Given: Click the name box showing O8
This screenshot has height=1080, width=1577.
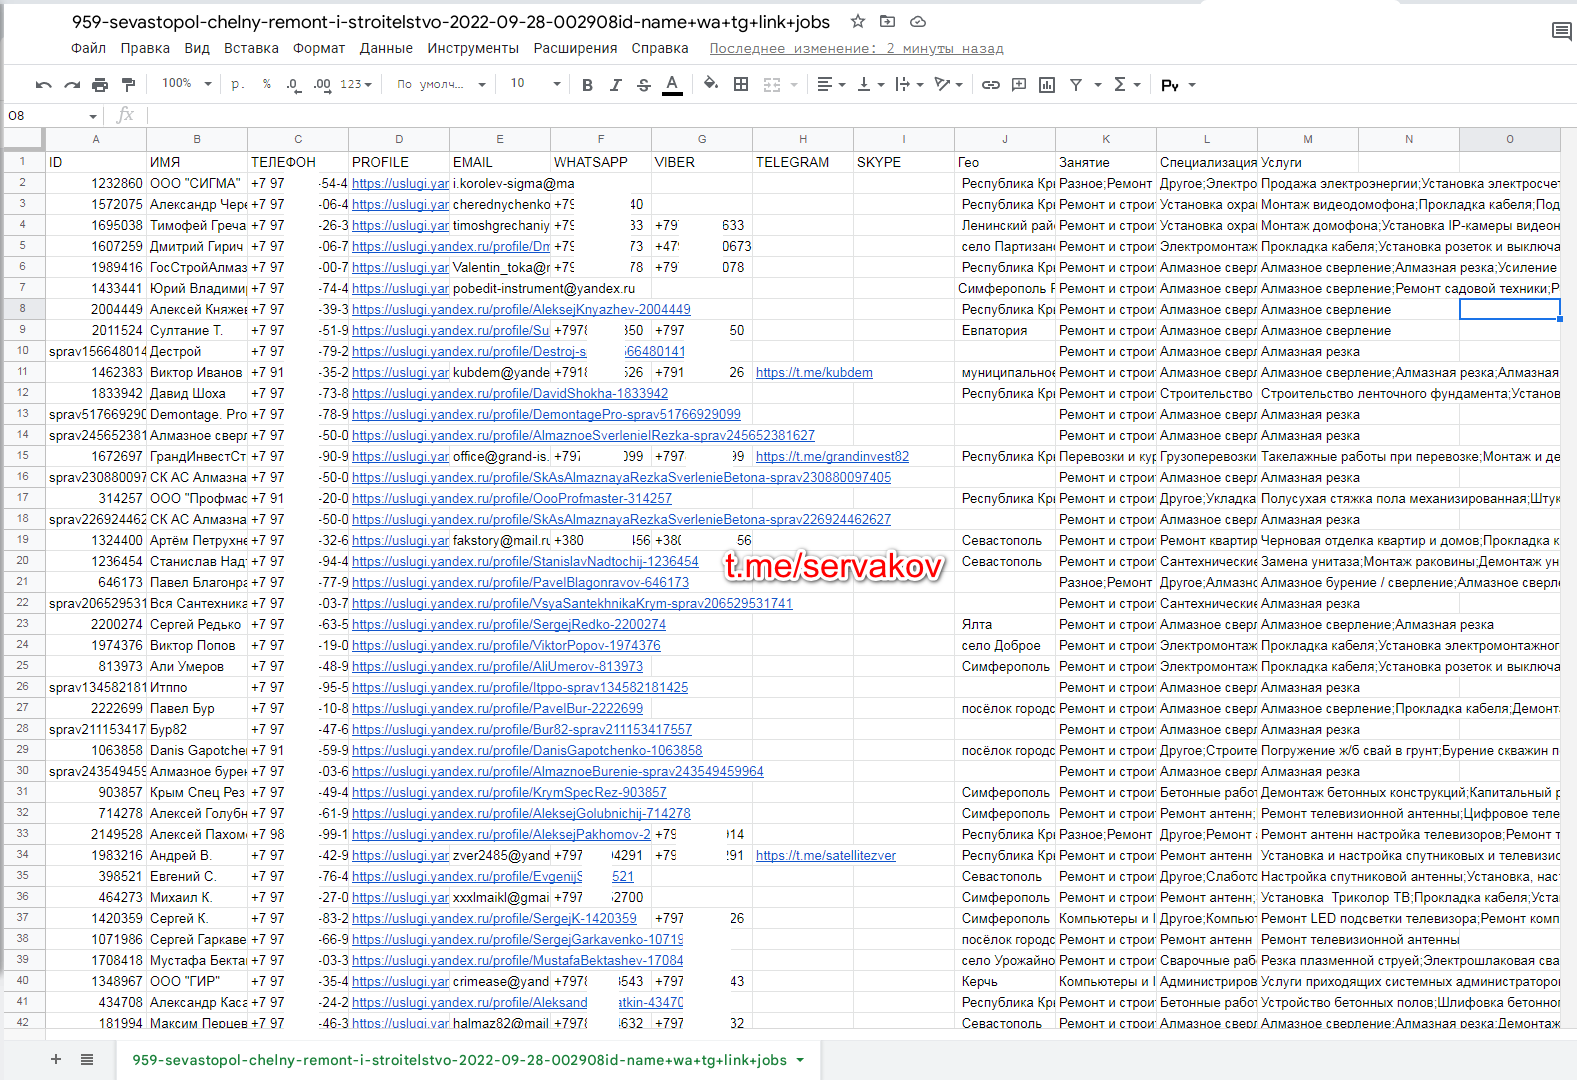Looking at the screenshot, I should click(x=52, y=115).
